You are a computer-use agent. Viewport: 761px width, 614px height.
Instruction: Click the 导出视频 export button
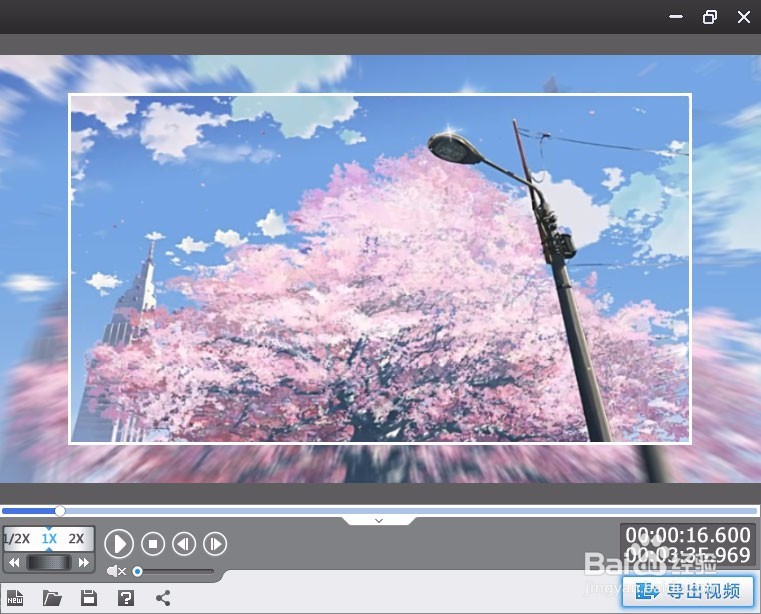pyautogui.click(x=688, y=591)
